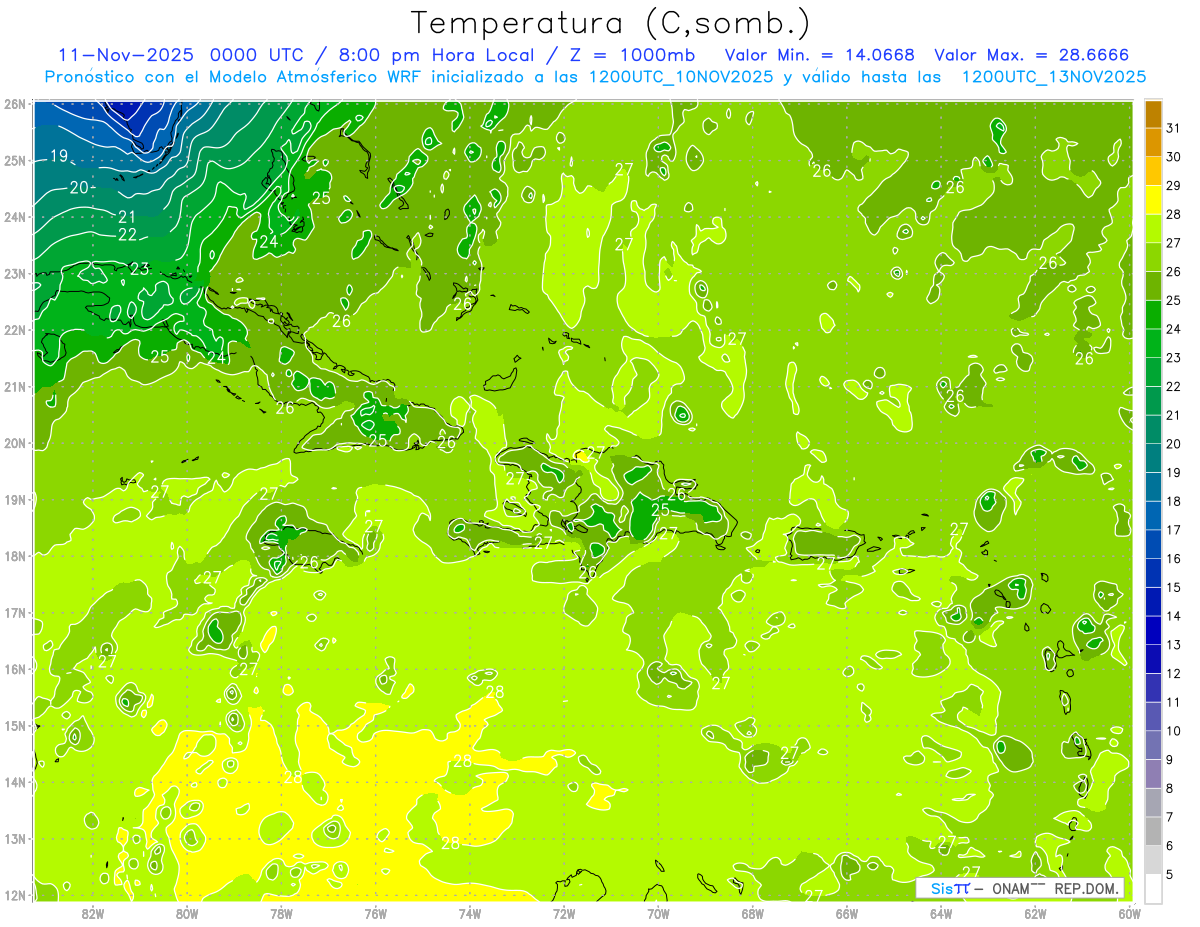Click the latitude axis label '21N'
Screen dimensions: 1200x927
14,387
